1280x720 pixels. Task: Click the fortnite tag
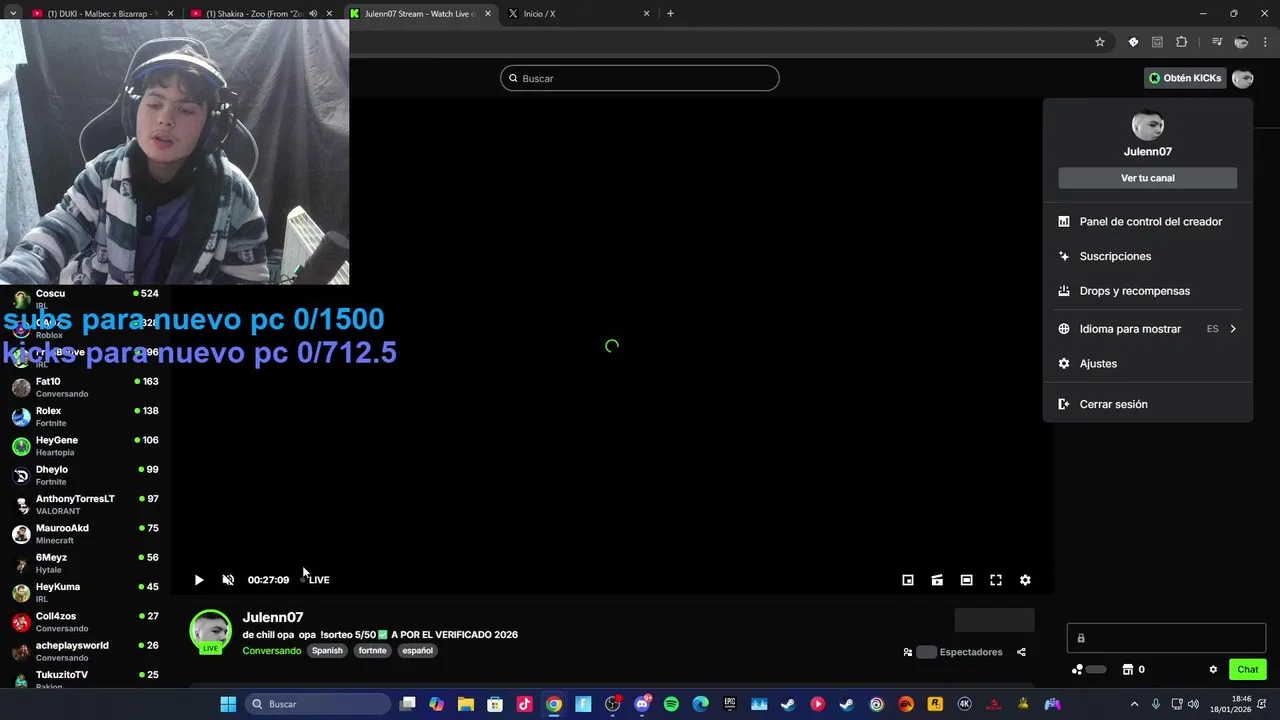[x=372, y=651]
